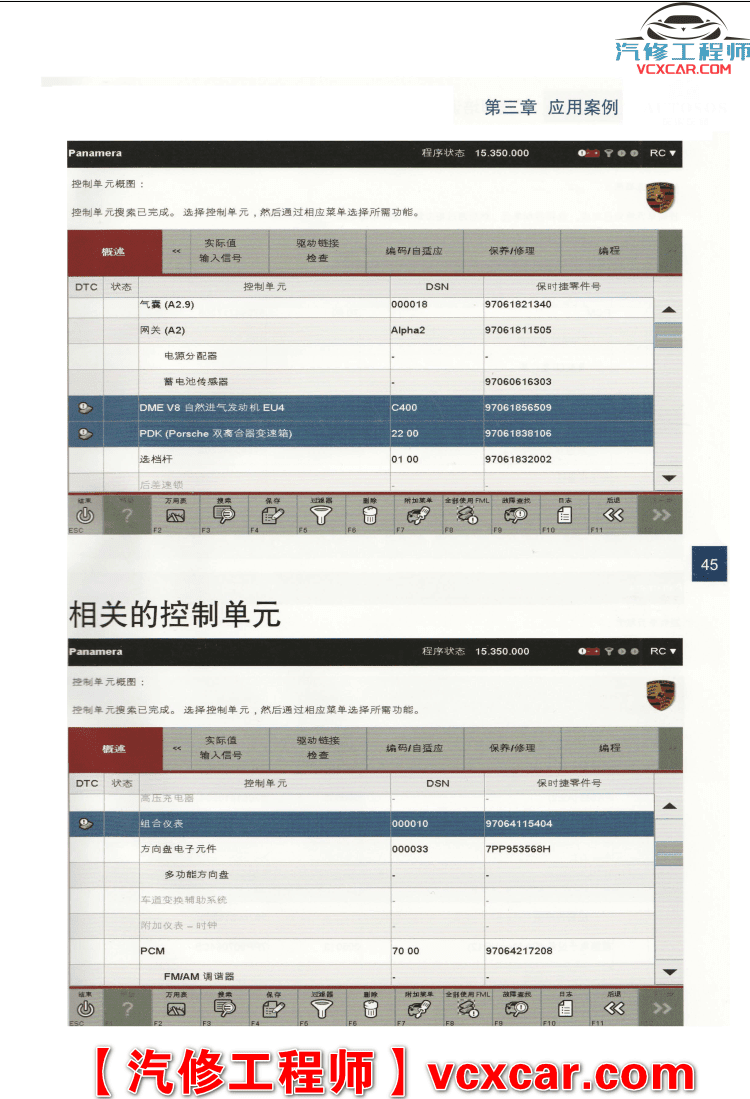
Task: Select the 选档杆 row
Action: (361, 460)
